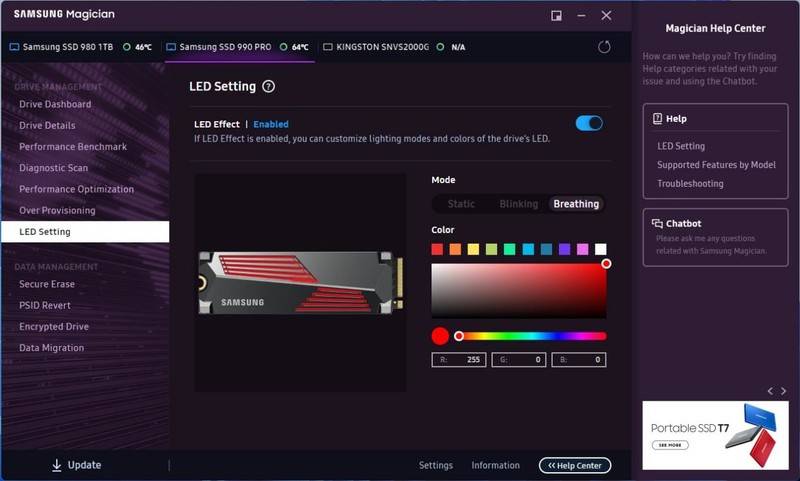Viewport: 800px width, 481px height.
Task: Toggle the LED Effect switch off
Action: coord(589,123)
